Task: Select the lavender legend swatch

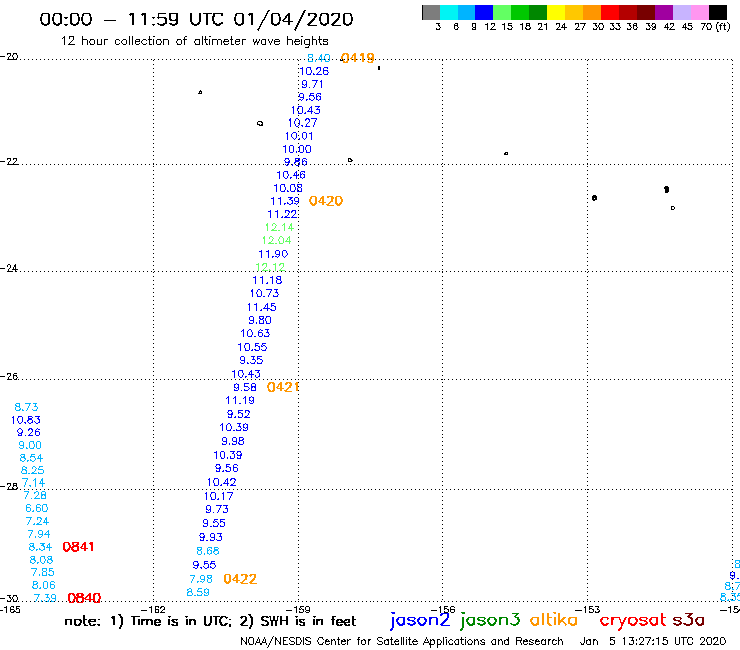Action: pyautogui.click(x=682, y=12)
